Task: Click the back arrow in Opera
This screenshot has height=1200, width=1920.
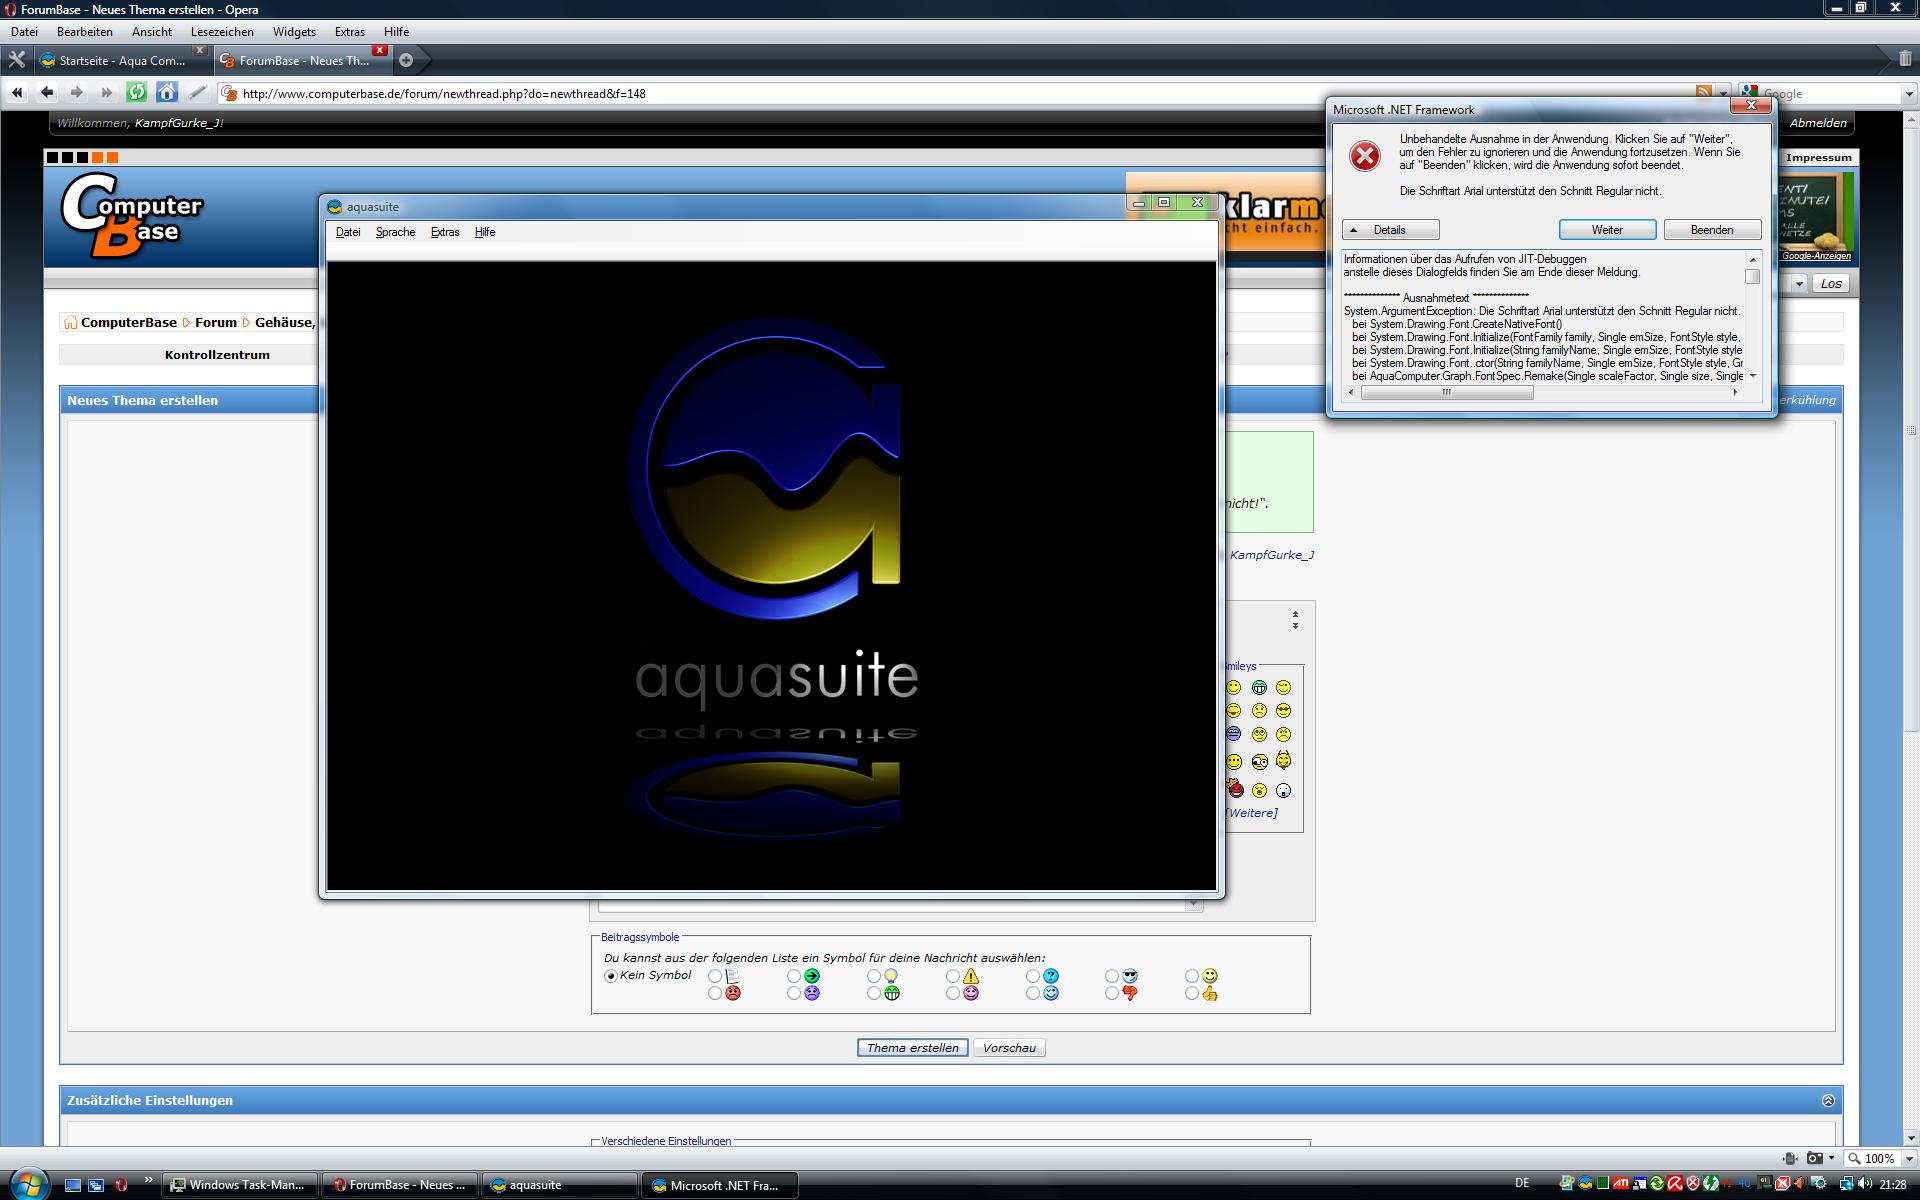Action: [x=47, y=93]
